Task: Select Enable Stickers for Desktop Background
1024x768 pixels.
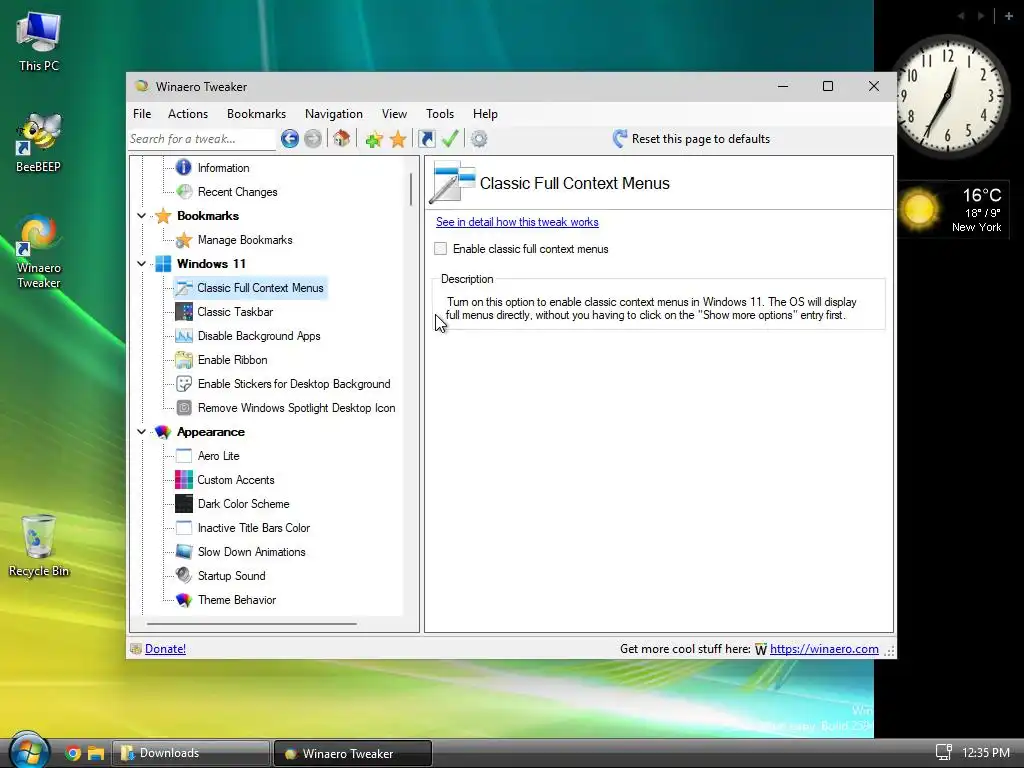Action: (x=294, y=384)
